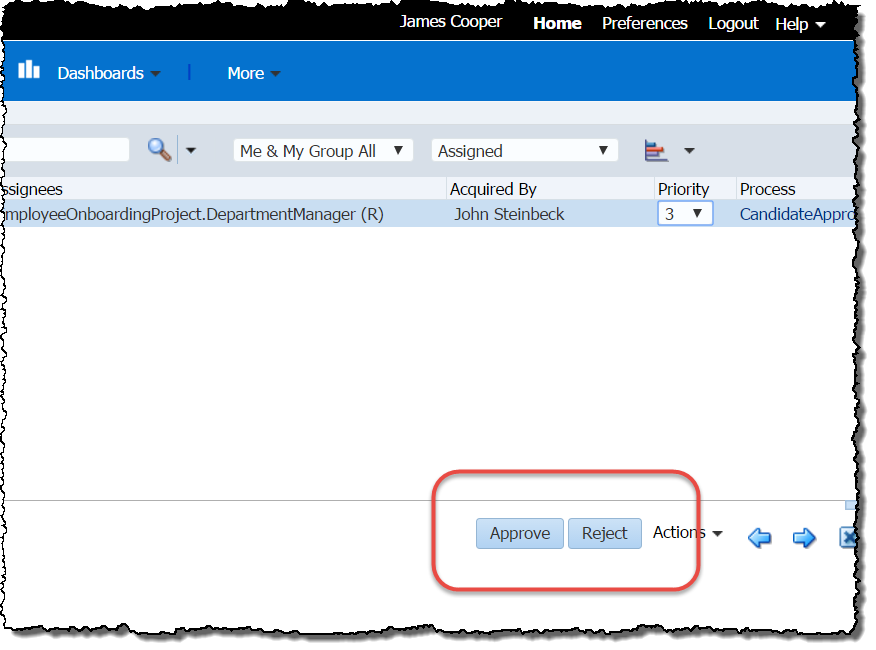This screenshot has width=876, height=650.
Task: Expand arrow next to chart view icon
Action: tap(689, 151)
